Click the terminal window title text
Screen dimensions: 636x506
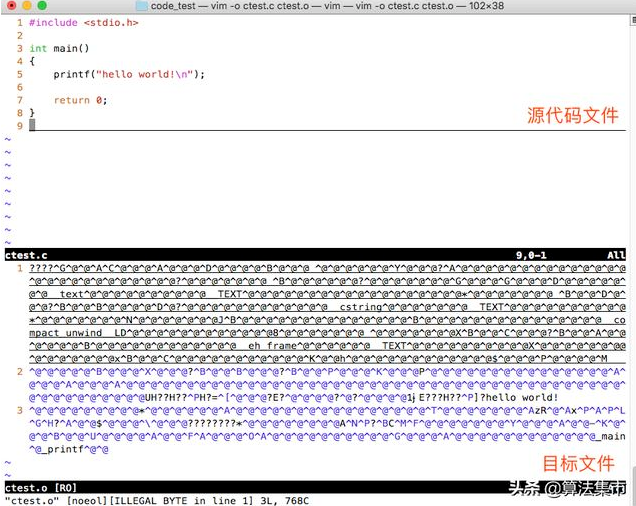tap(327, 6)
